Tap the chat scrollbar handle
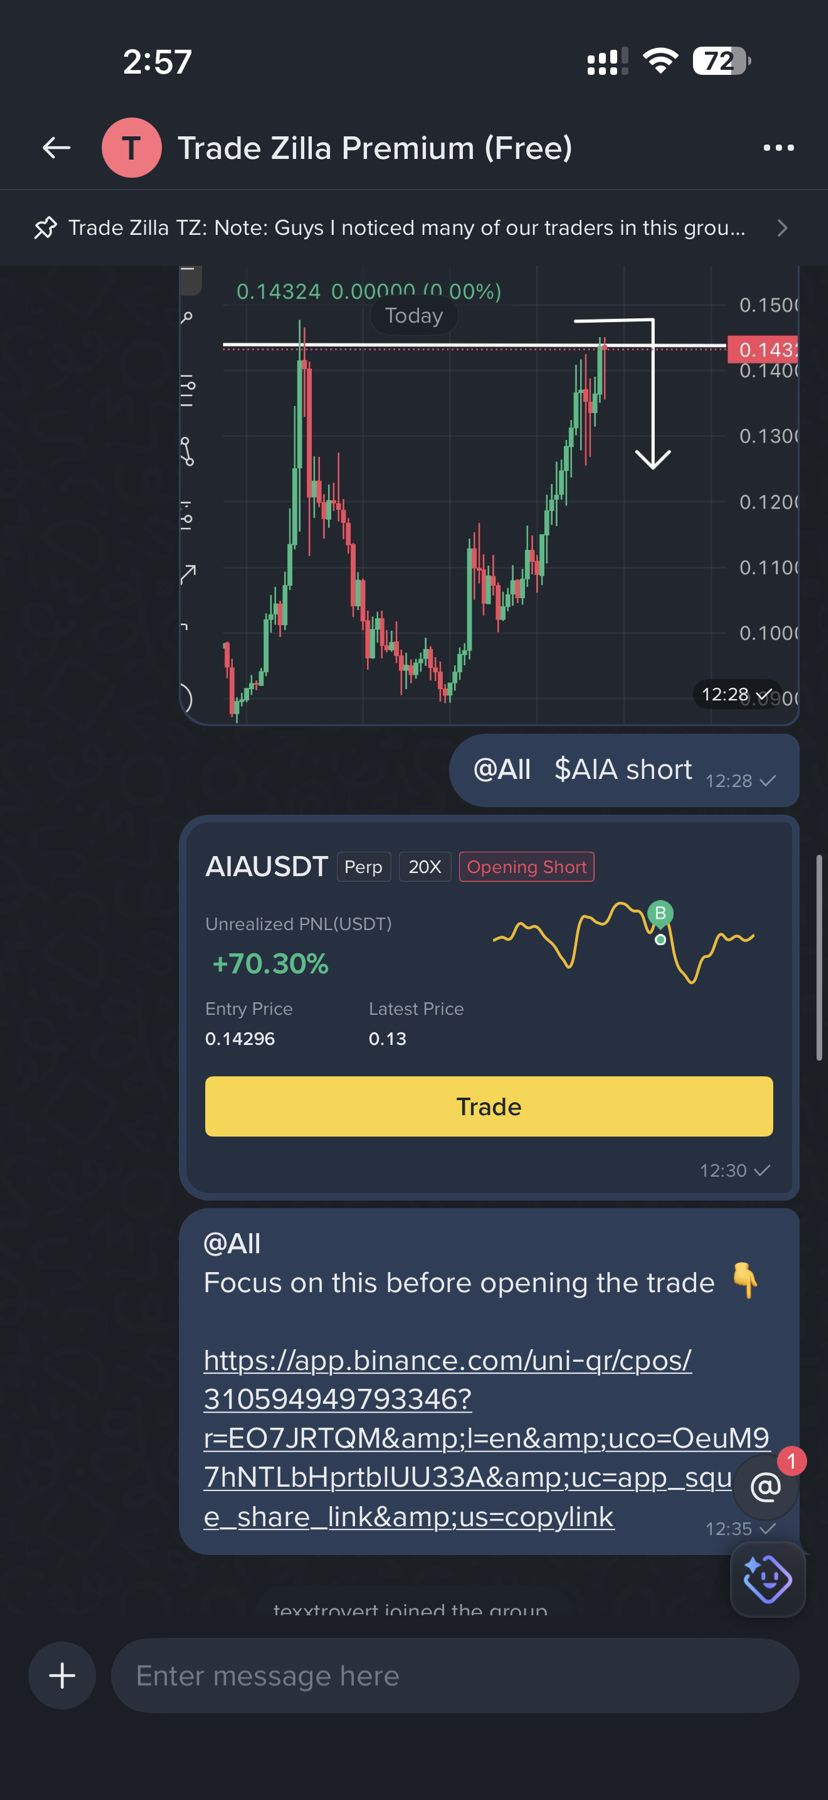This screenshot has height=1800, width=828. 819,957
